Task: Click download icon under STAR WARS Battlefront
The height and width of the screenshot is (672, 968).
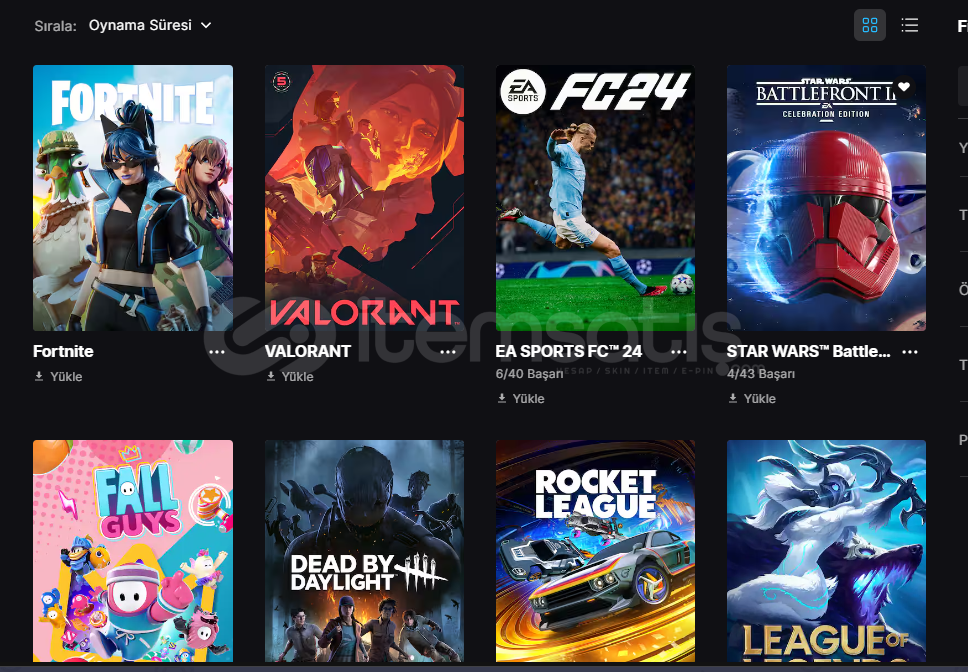Action: click(x=733, y=398)
